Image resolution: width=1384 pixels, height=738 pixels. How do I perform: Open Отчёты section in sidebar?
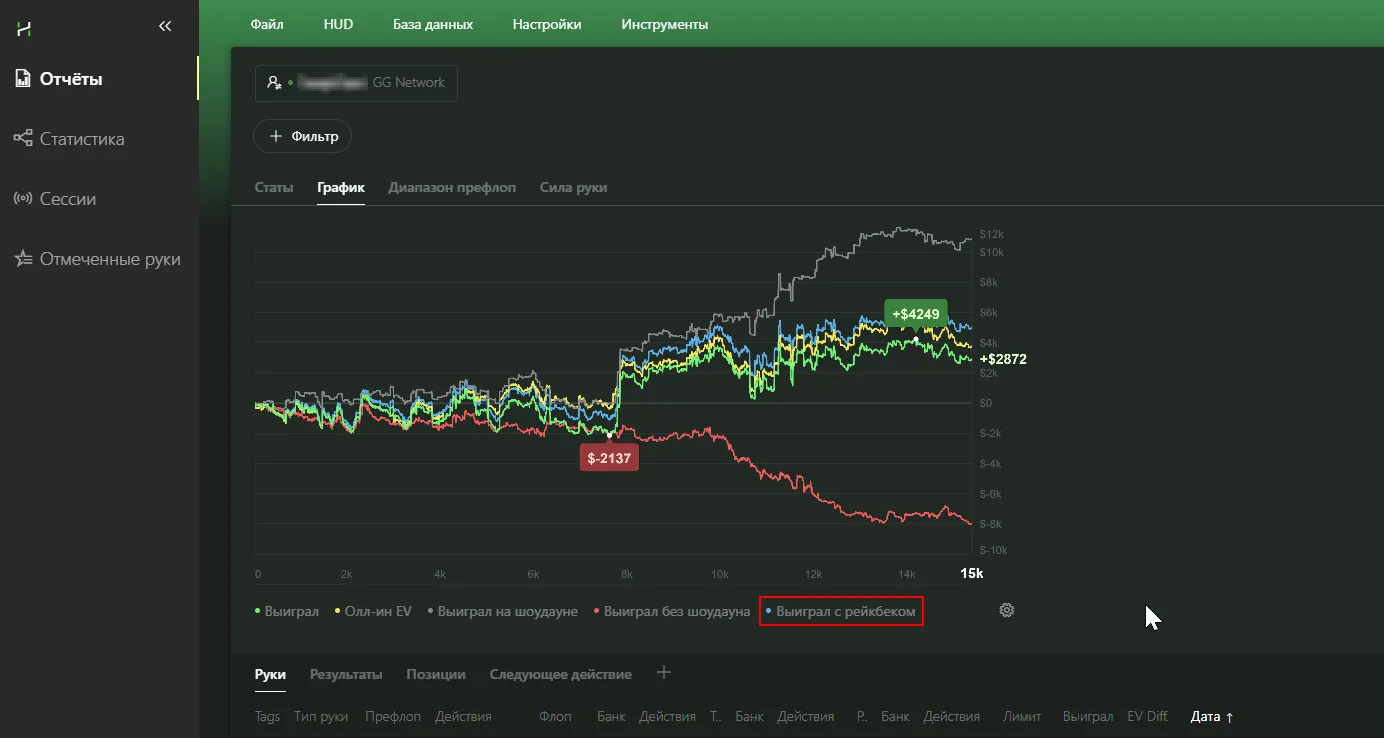click(x=70, y=79)
